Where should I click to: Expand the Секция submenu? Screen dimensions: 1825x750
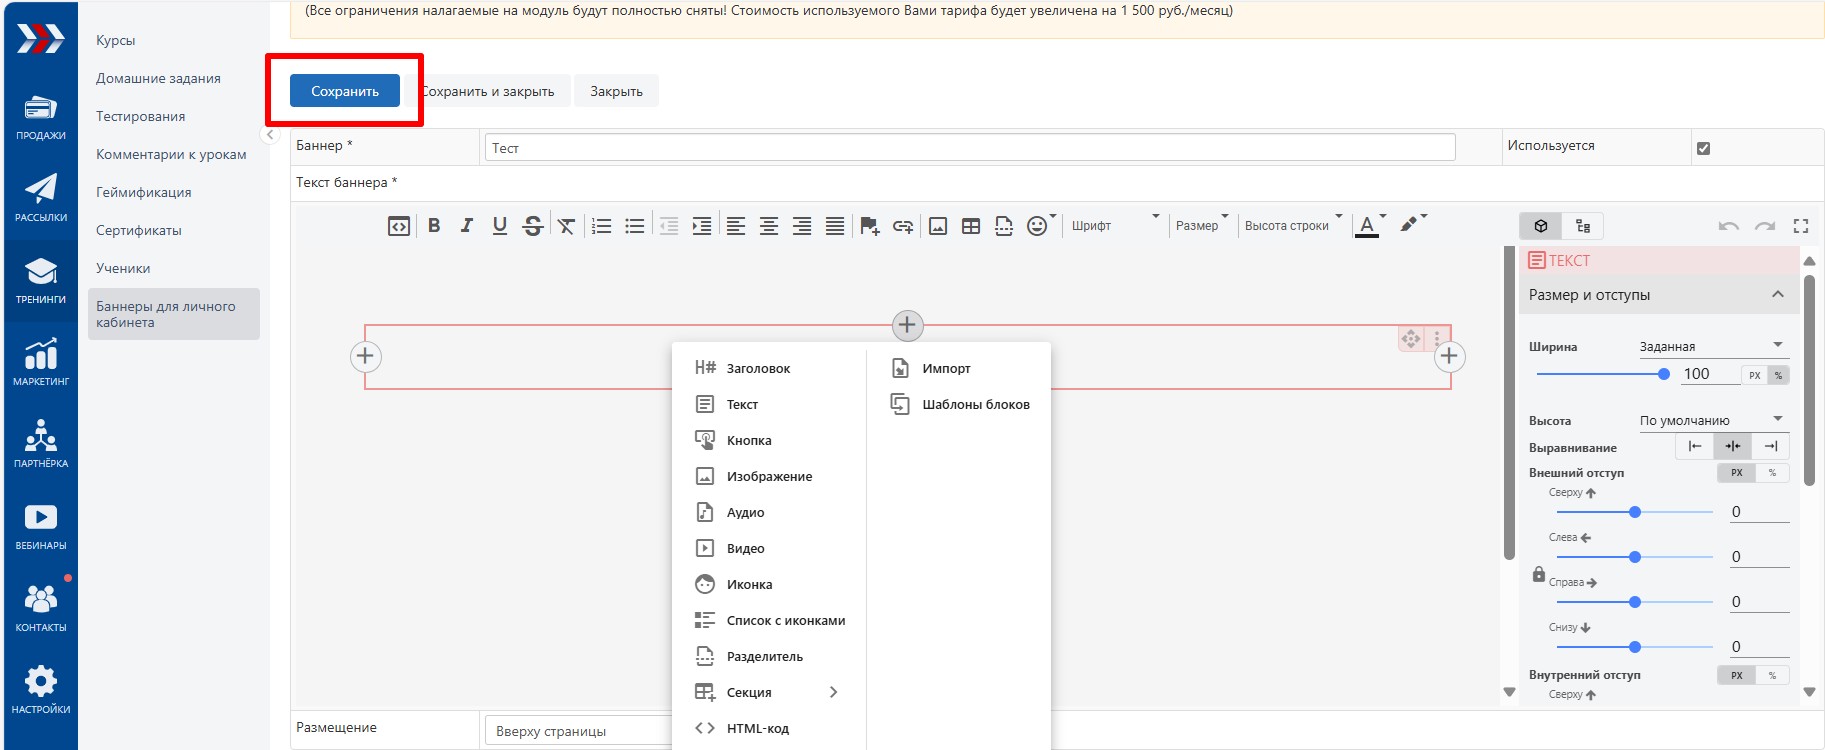(x=765, y=692)
